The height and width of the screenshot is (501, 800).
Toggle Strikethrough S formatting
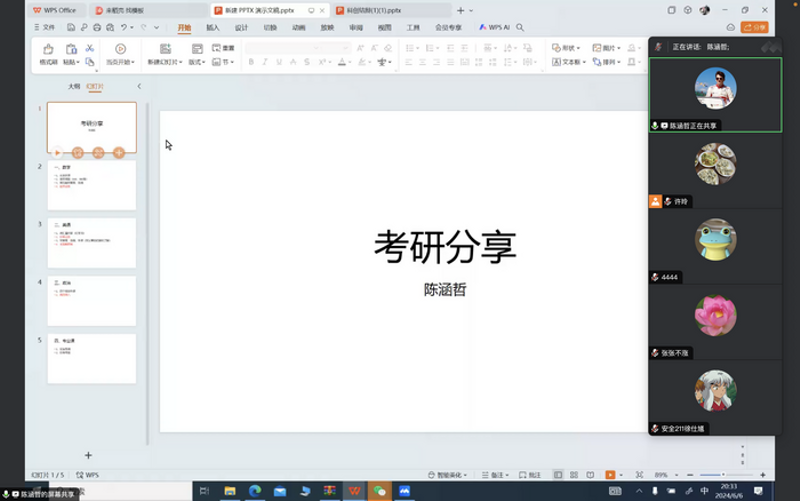coord(307,62)
